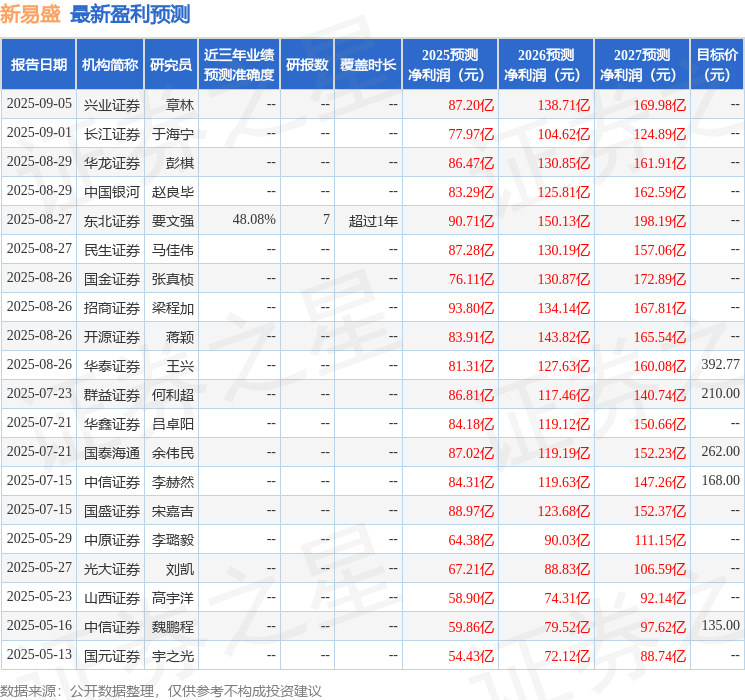This screenshot has height=700, width=745.
Task: Click the 近三年业绩预测准确度 column header
Action: click(239, 64)
